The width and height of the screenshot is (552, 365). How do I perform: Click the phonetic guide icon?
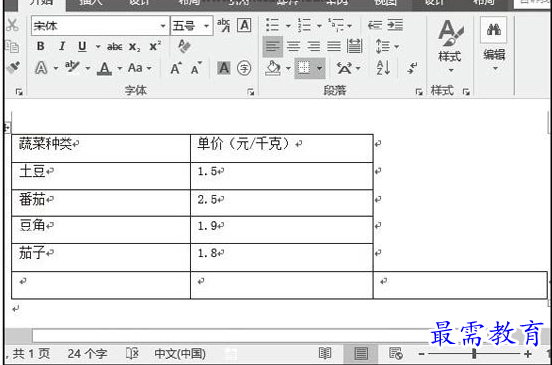coord(224,25)
